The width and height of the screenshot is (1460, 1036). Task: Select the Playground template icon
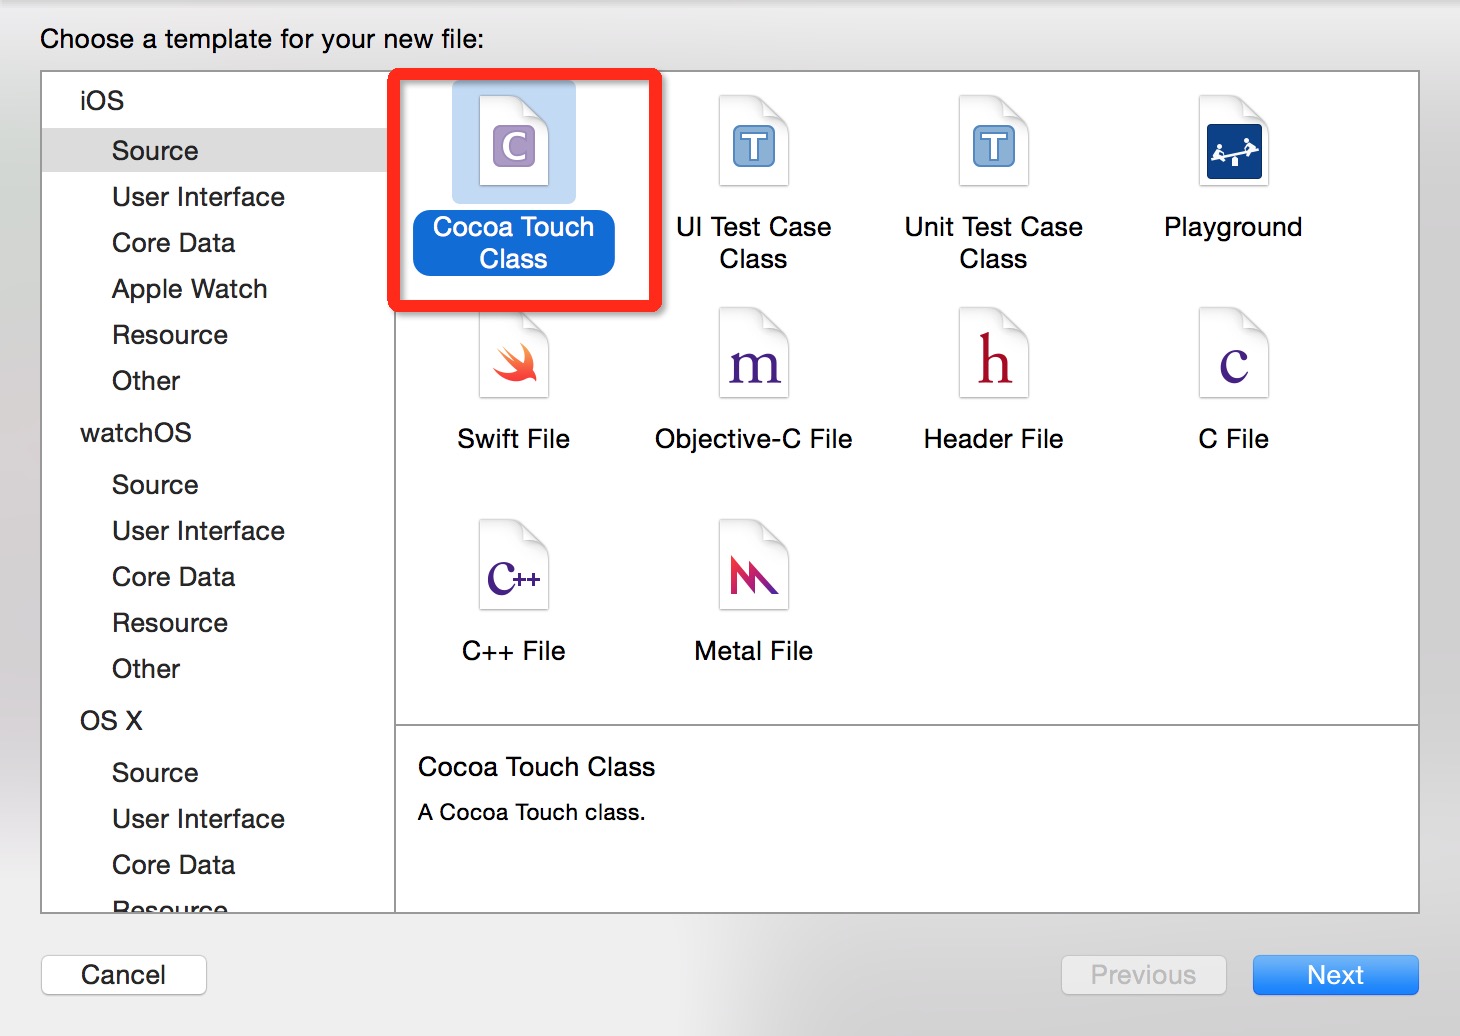(1234, 141)
